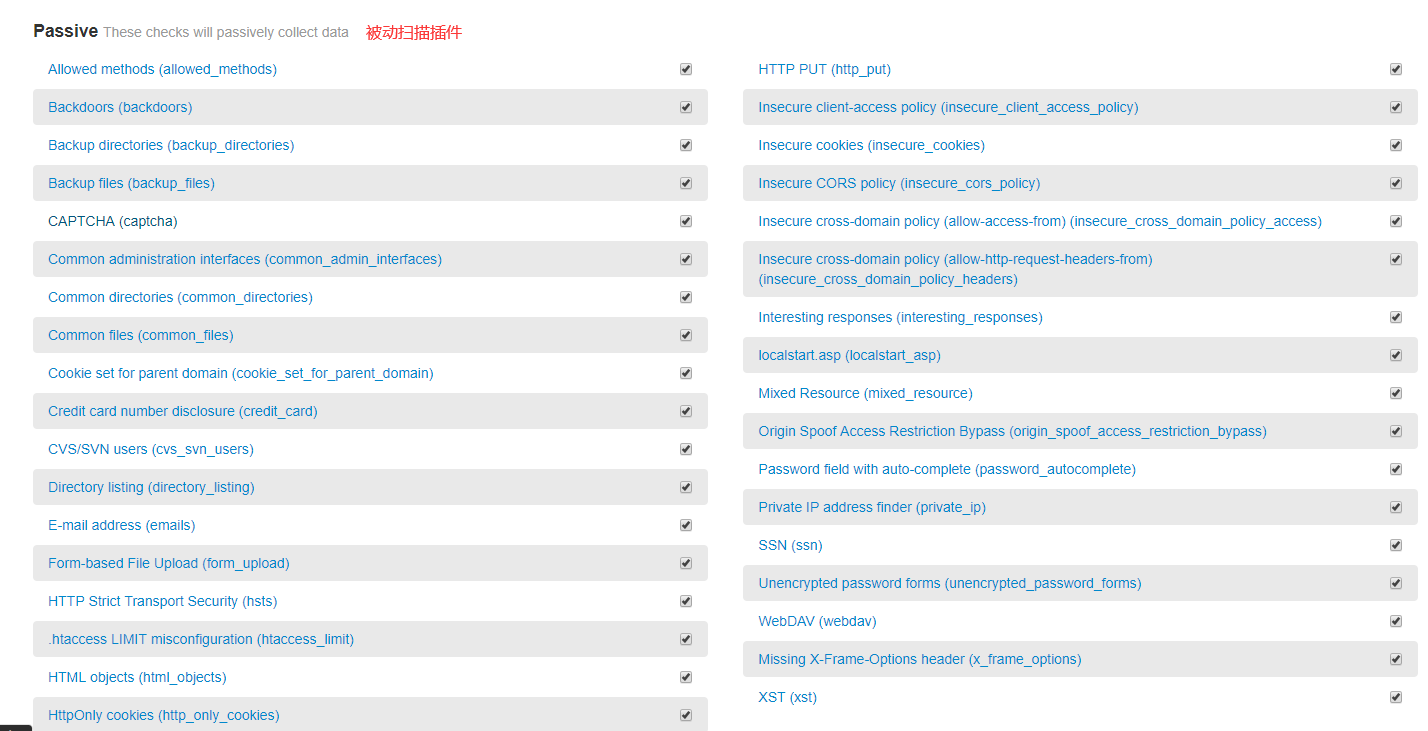This screenshot has width=1428, height=731.
Task: Uncheck the Mixed Resource checkbox
Action: [1396, 393]
